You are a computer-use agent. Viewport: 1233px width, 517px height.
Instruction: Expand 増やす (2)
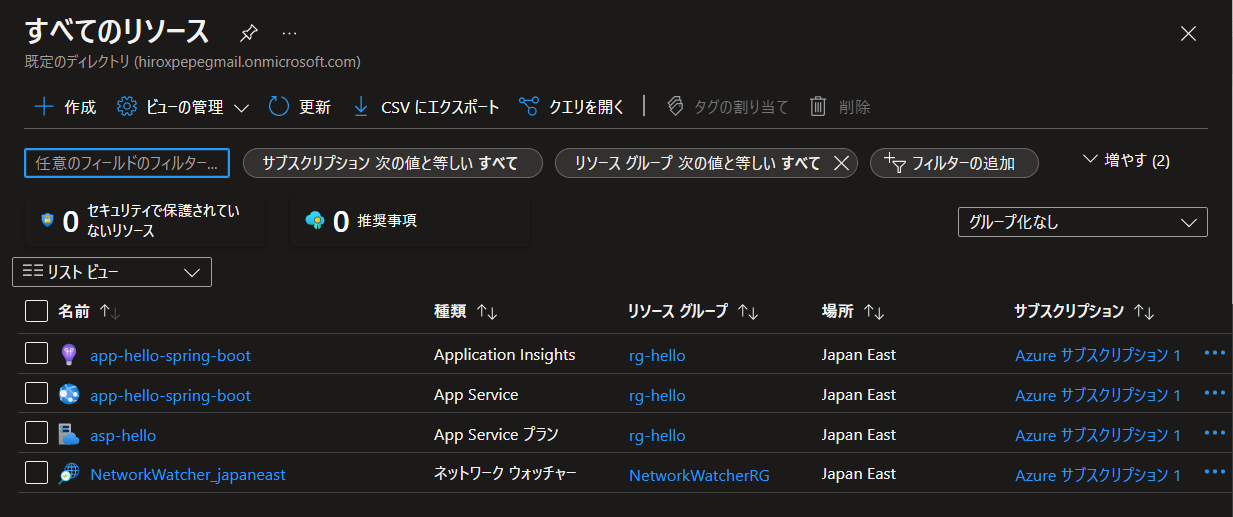[1126, 160]
